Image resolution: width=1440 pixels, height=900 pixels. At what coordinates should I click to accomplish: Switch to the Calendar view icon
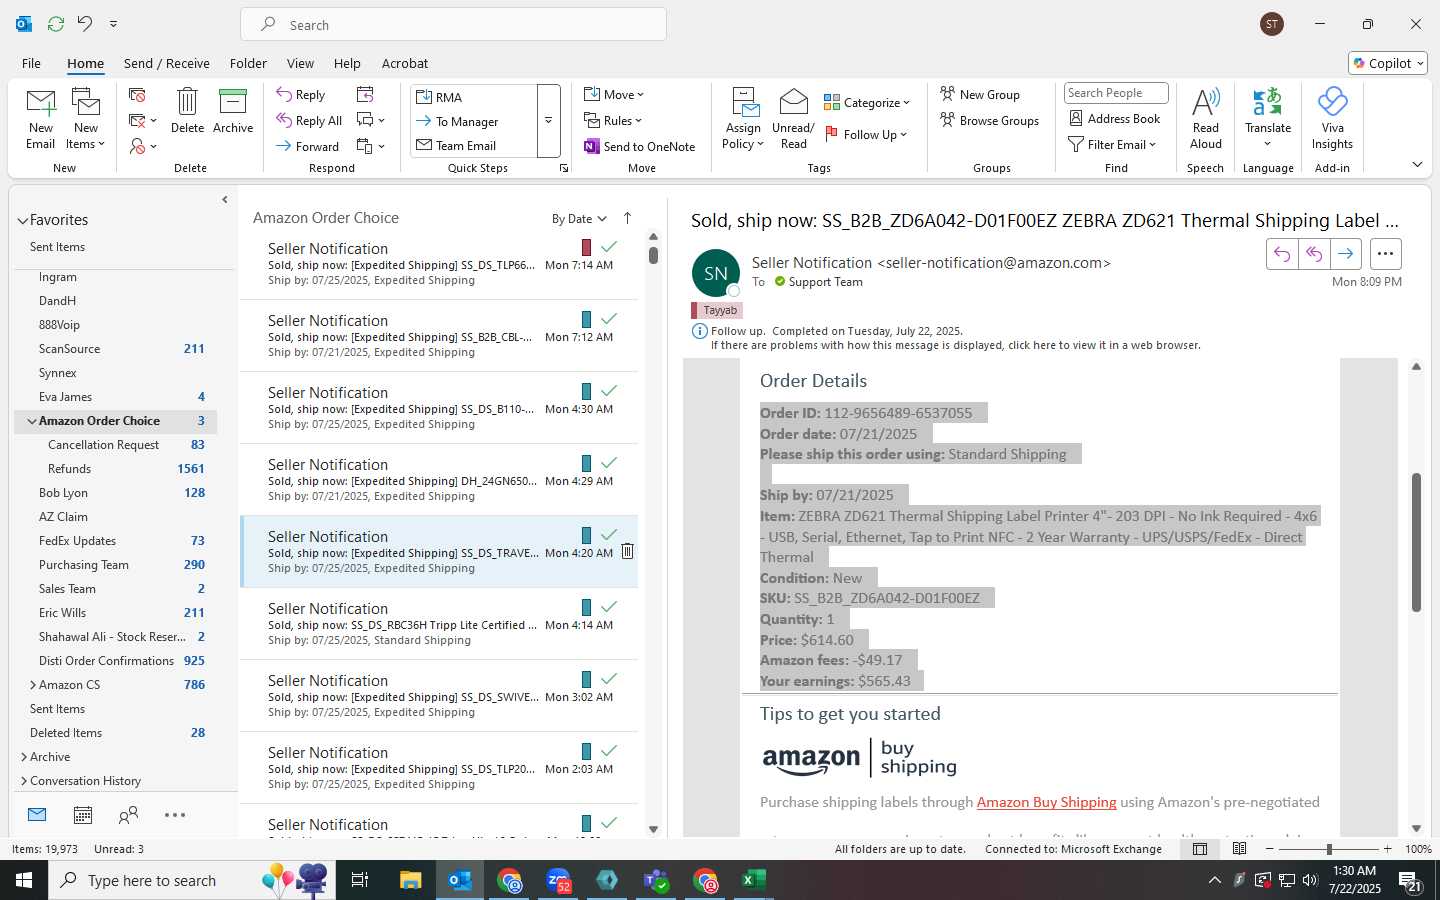[x=83, y=815]
